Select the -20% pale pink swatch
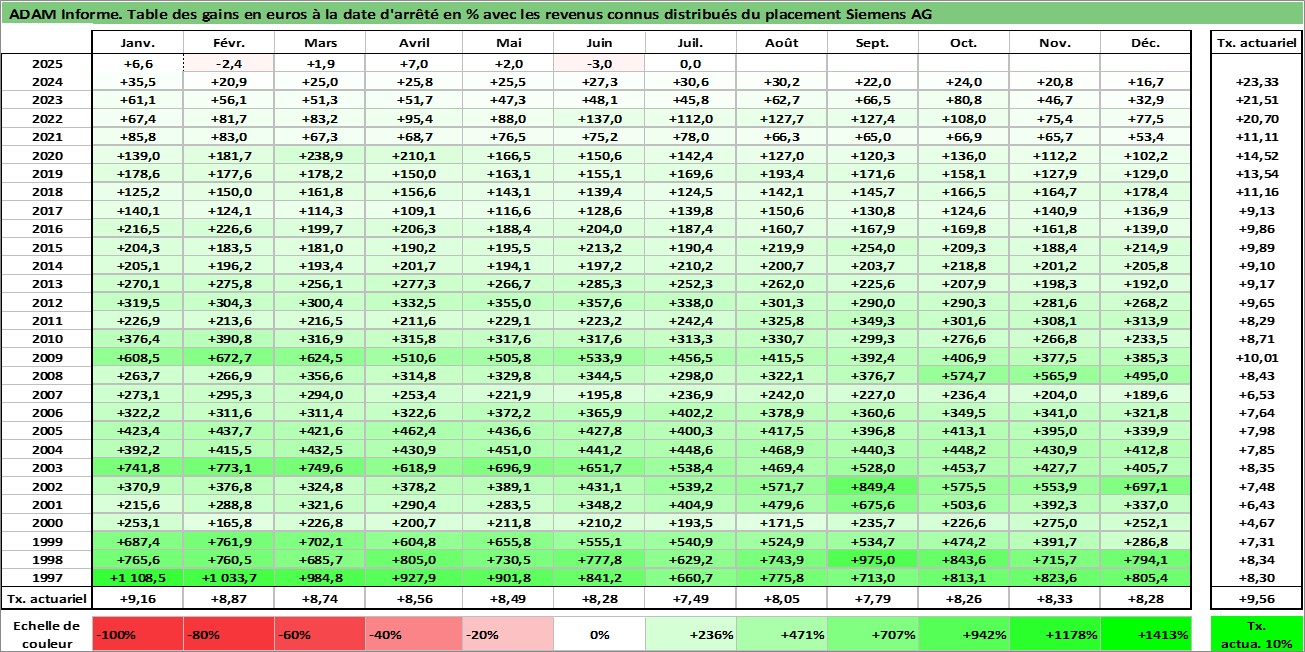This screenshot has height=652, width=1305. pos(507,634)
